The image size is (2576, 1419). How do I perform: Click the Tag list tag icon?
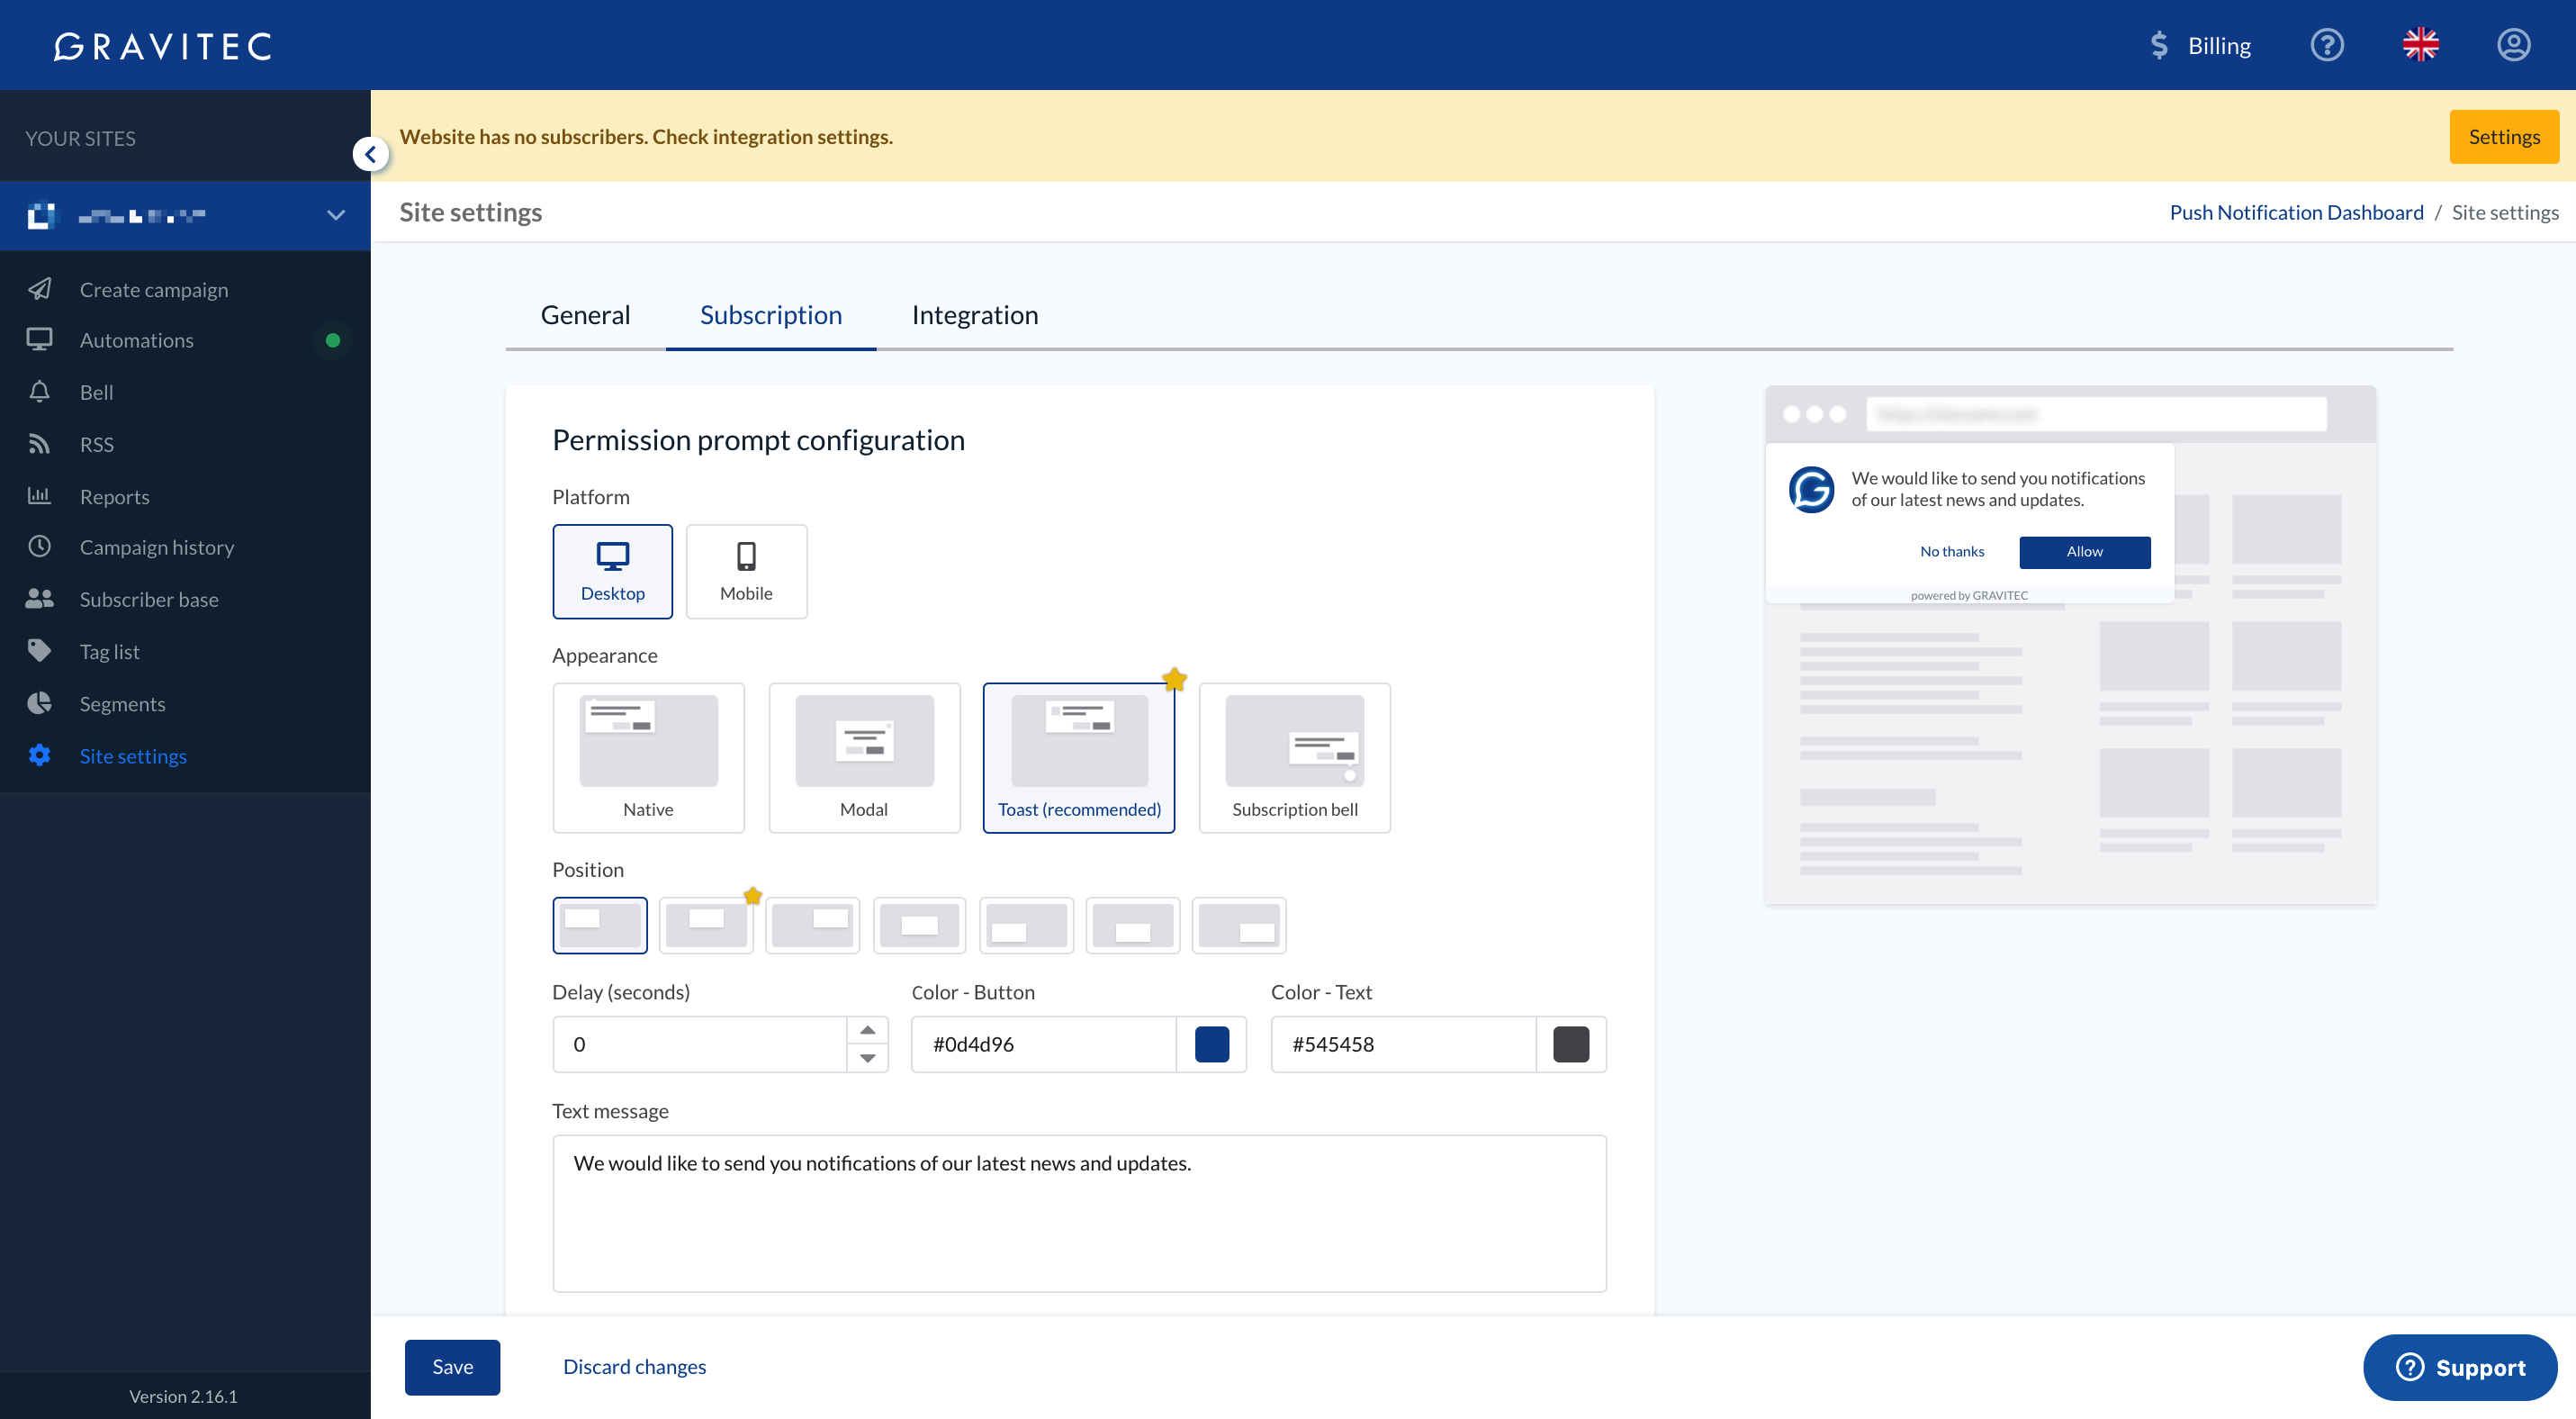click(39, 651)
